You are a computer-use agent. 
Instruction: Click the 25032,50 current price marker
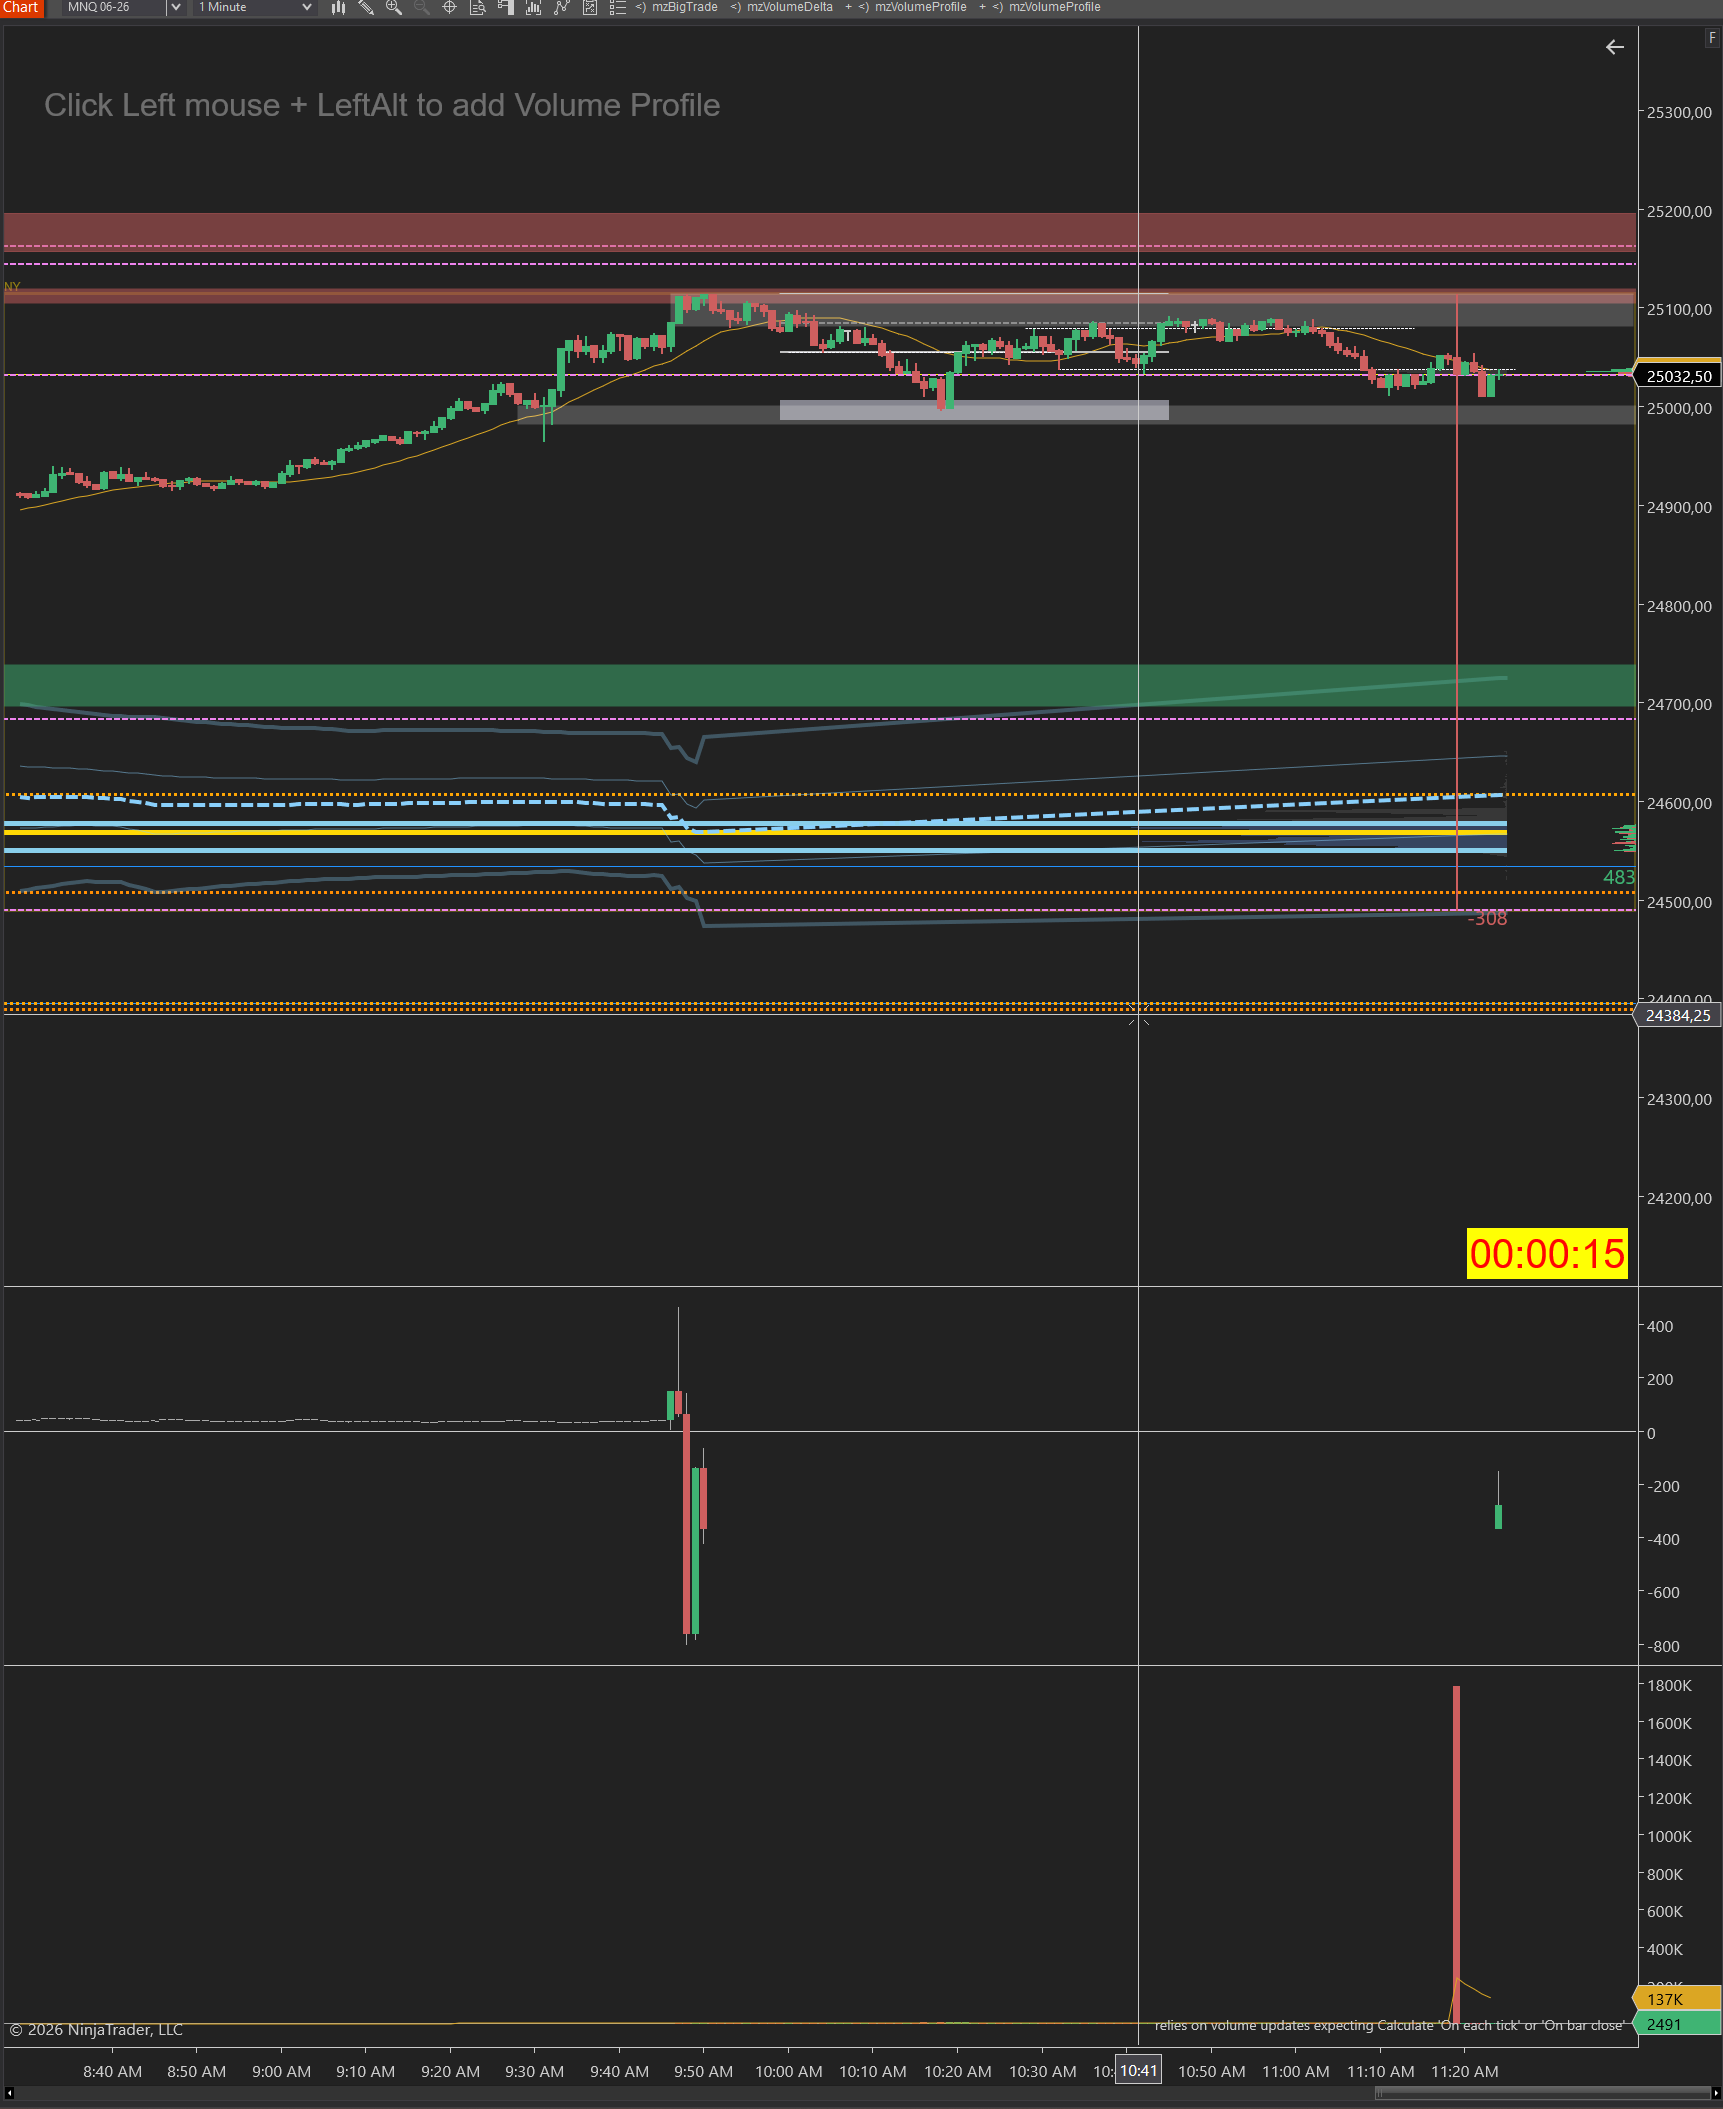(1679, 376)
